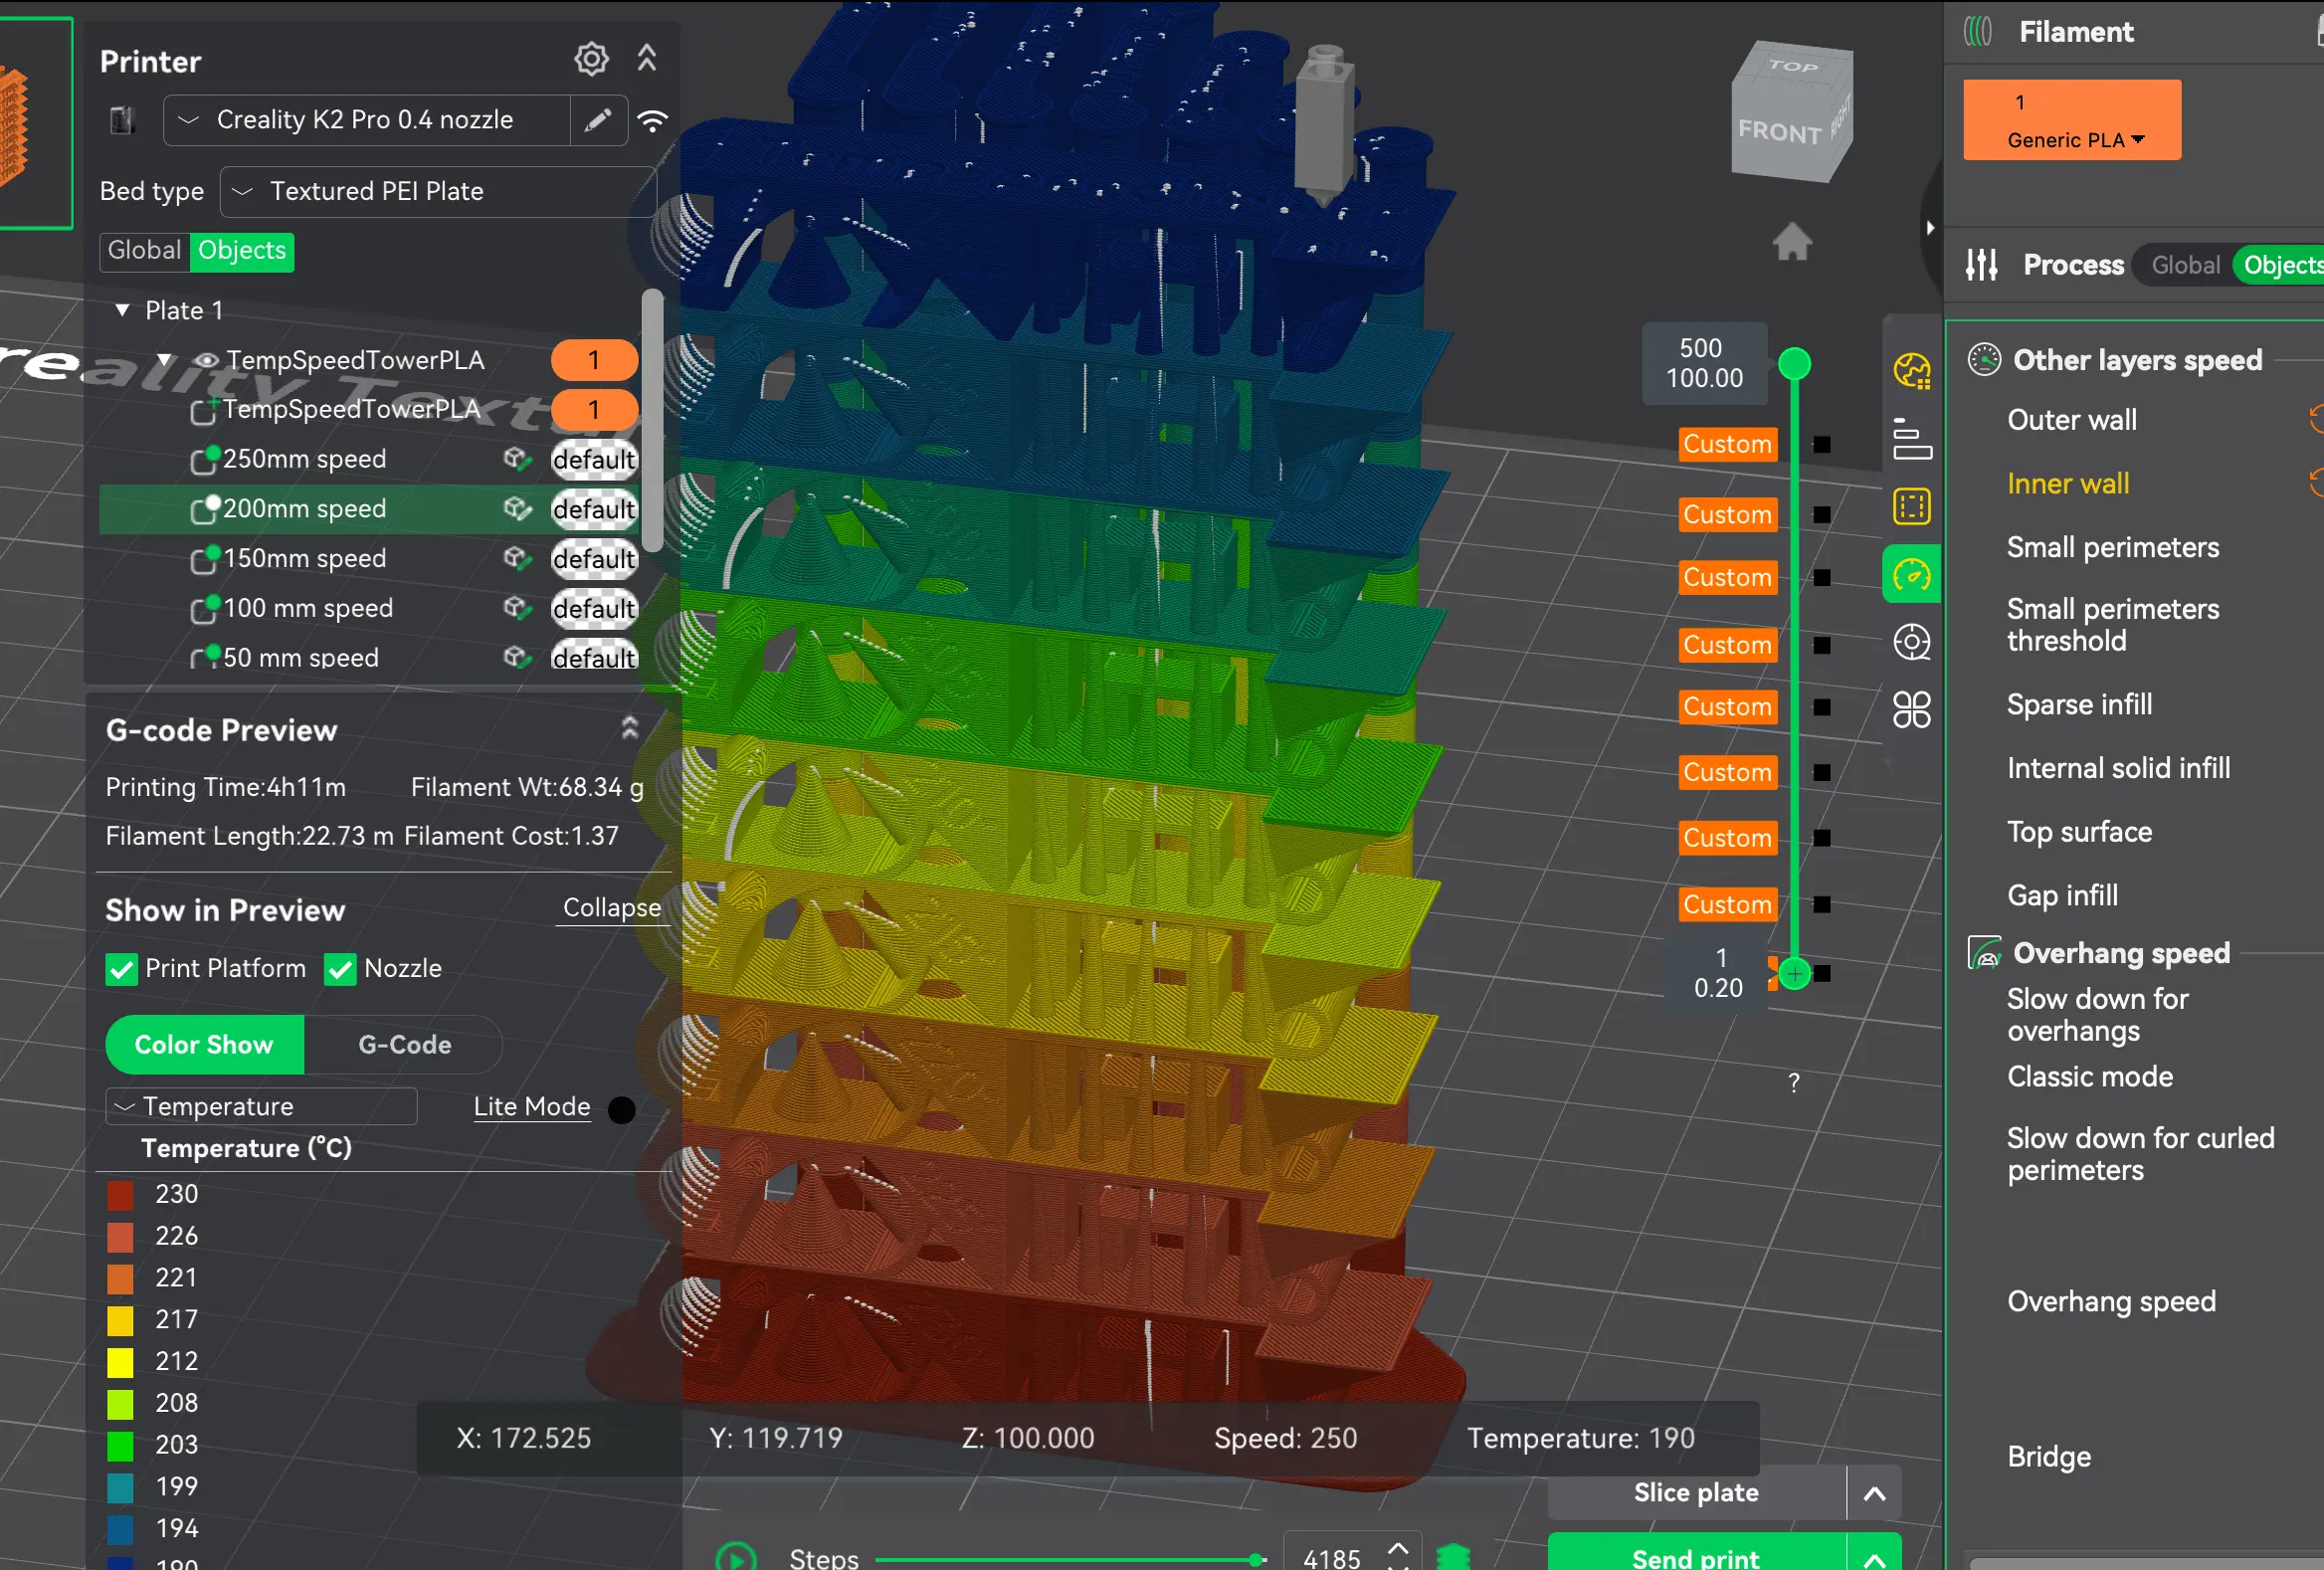Click the edit icon for 150mm speed
2324x1570 pixels.
(x=516, y=558)
